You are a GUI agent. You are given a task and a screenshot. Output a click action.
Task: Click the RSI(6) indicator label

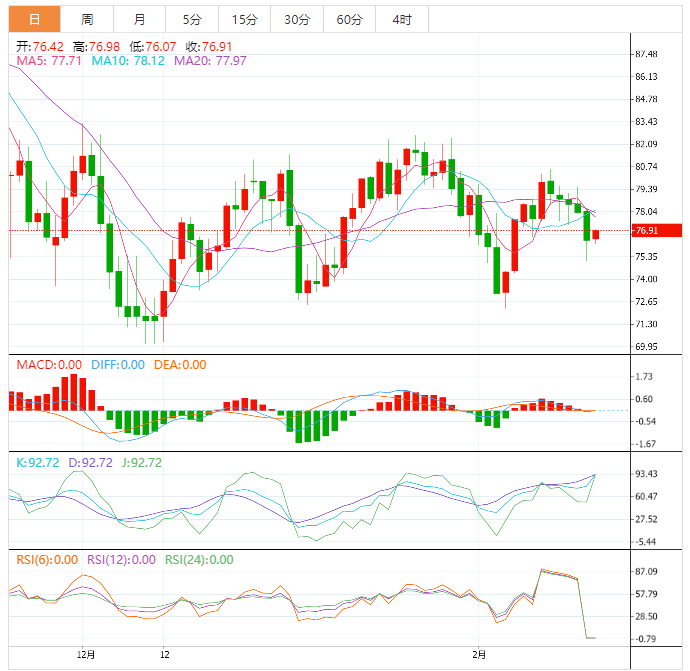(x=48, y=560)
